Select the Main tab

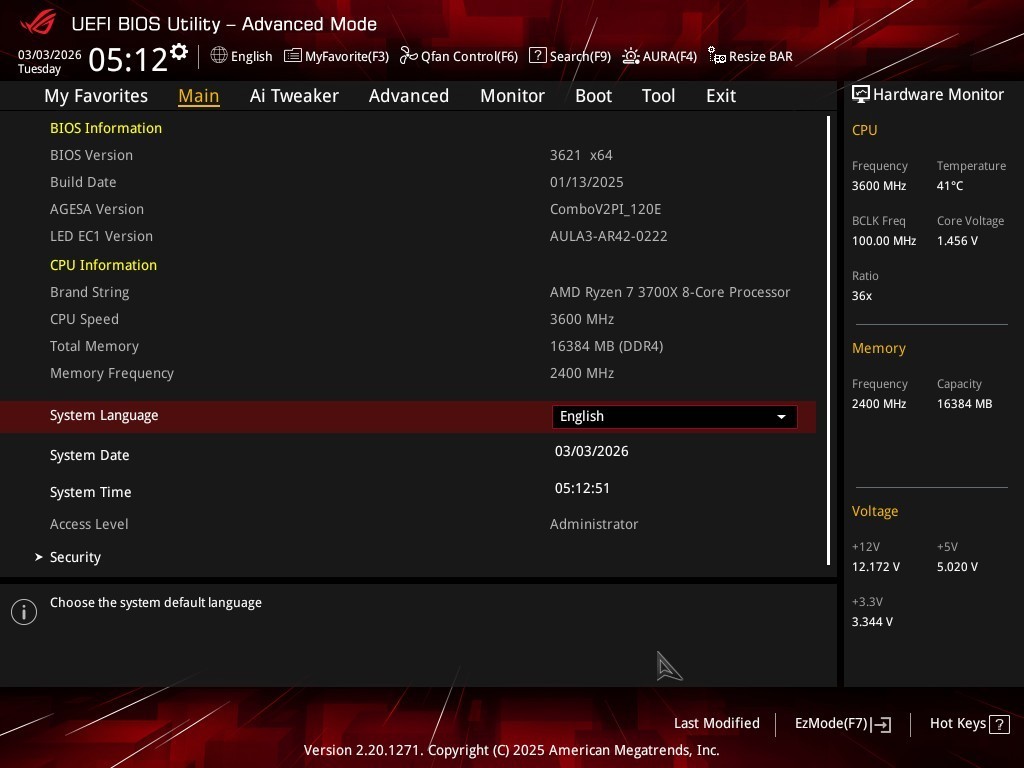199,96
